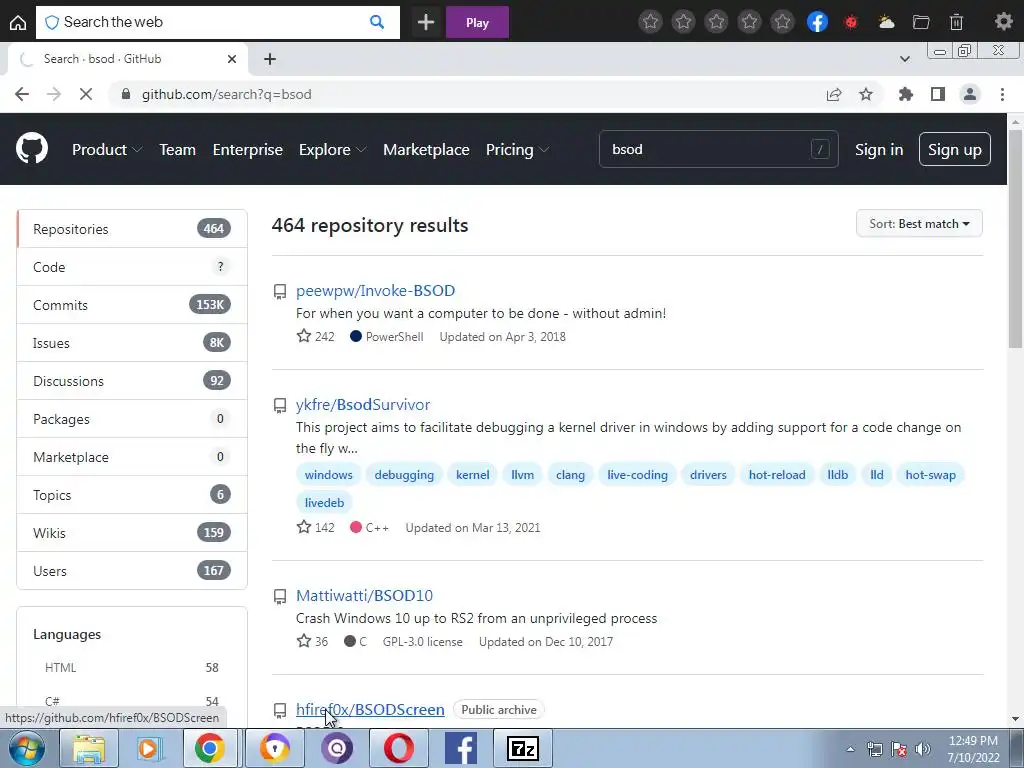Select the Repositories filter
This screenshot has height=768, width=1024.
coord(133,229)
